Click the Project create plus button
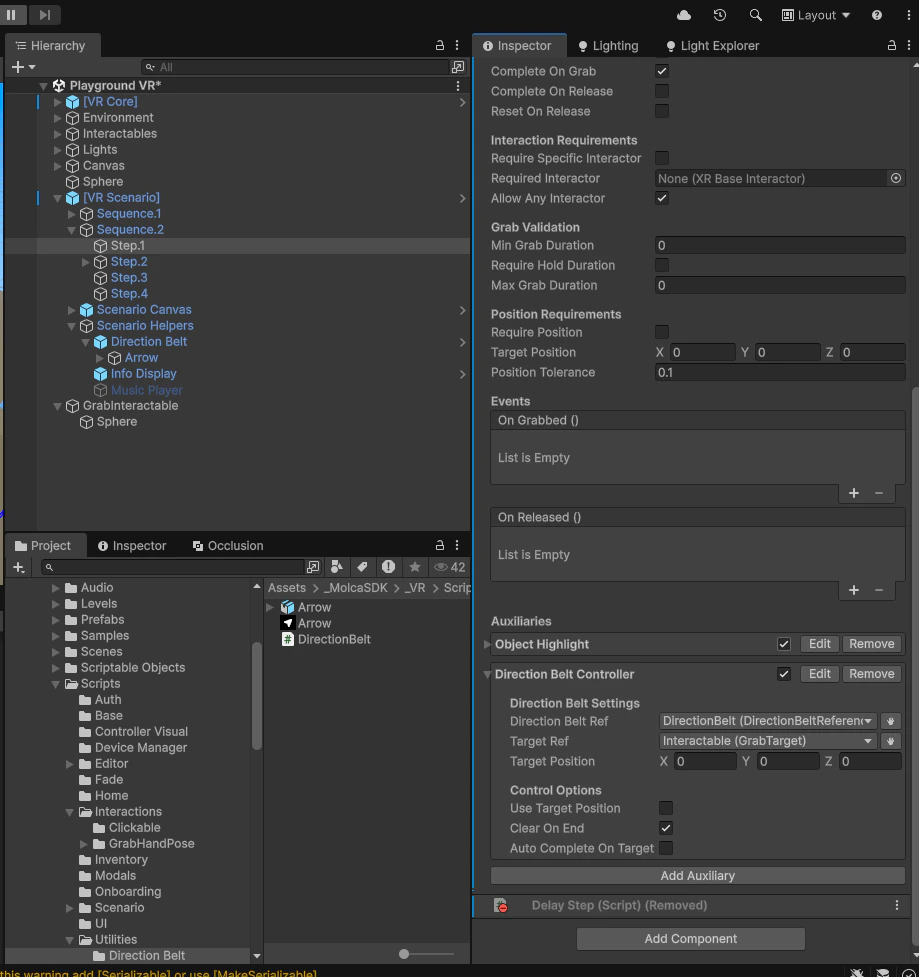 coord(19,567)
